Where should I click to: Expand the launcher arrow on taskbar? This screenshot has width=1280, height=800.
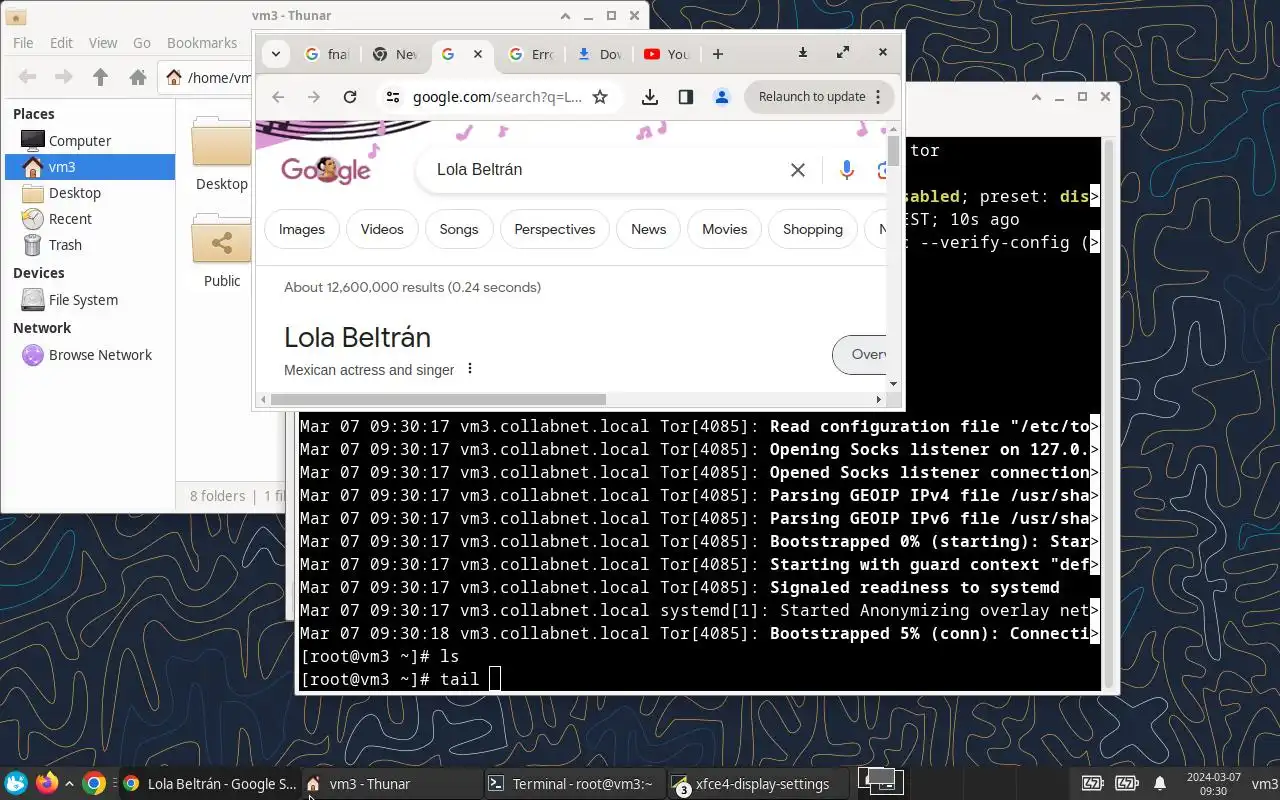tap(69, 783)
